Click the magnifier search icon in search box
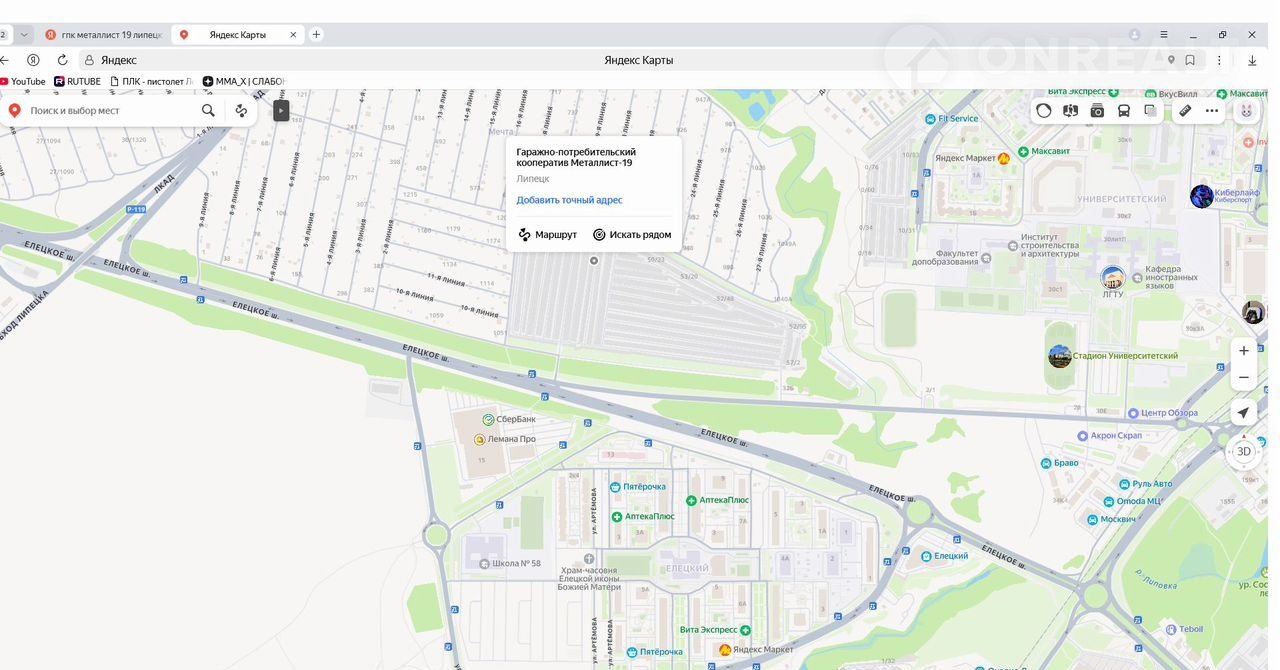The width and height of the screenshot is (1280, 670). tap(208, 111)
